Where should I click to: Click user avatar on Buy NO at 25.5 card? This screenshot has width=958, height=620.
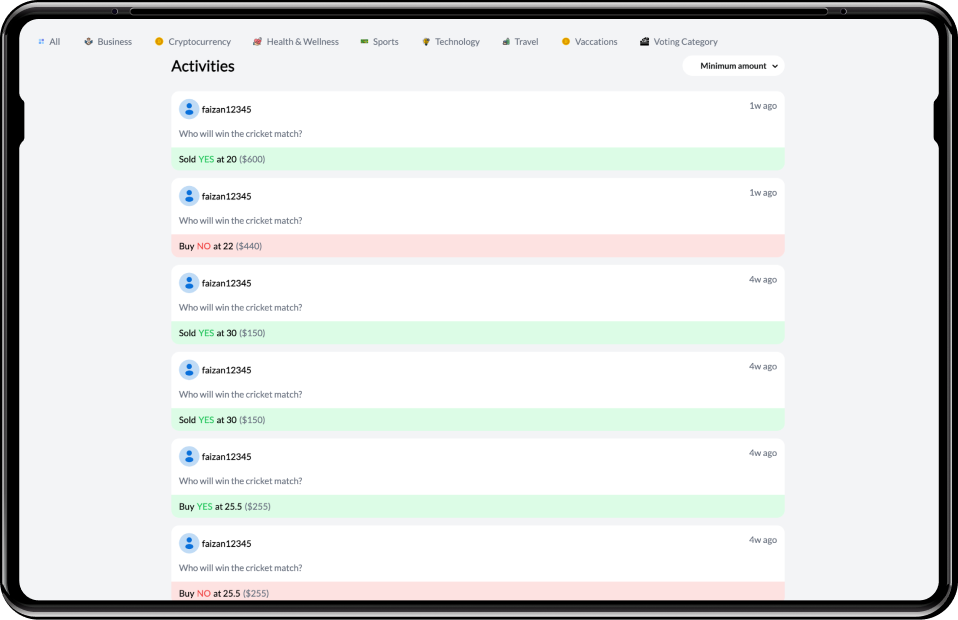pos(188,543)
